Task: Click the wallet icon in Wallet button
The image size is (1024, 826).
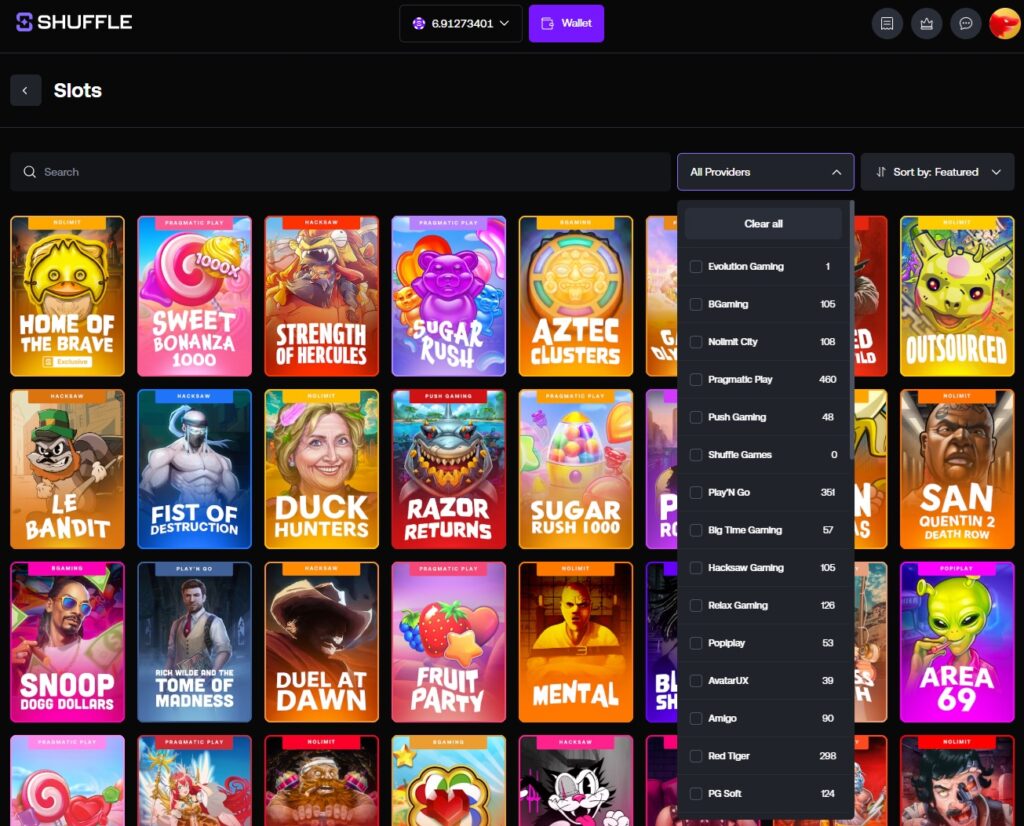Action: 547,24
